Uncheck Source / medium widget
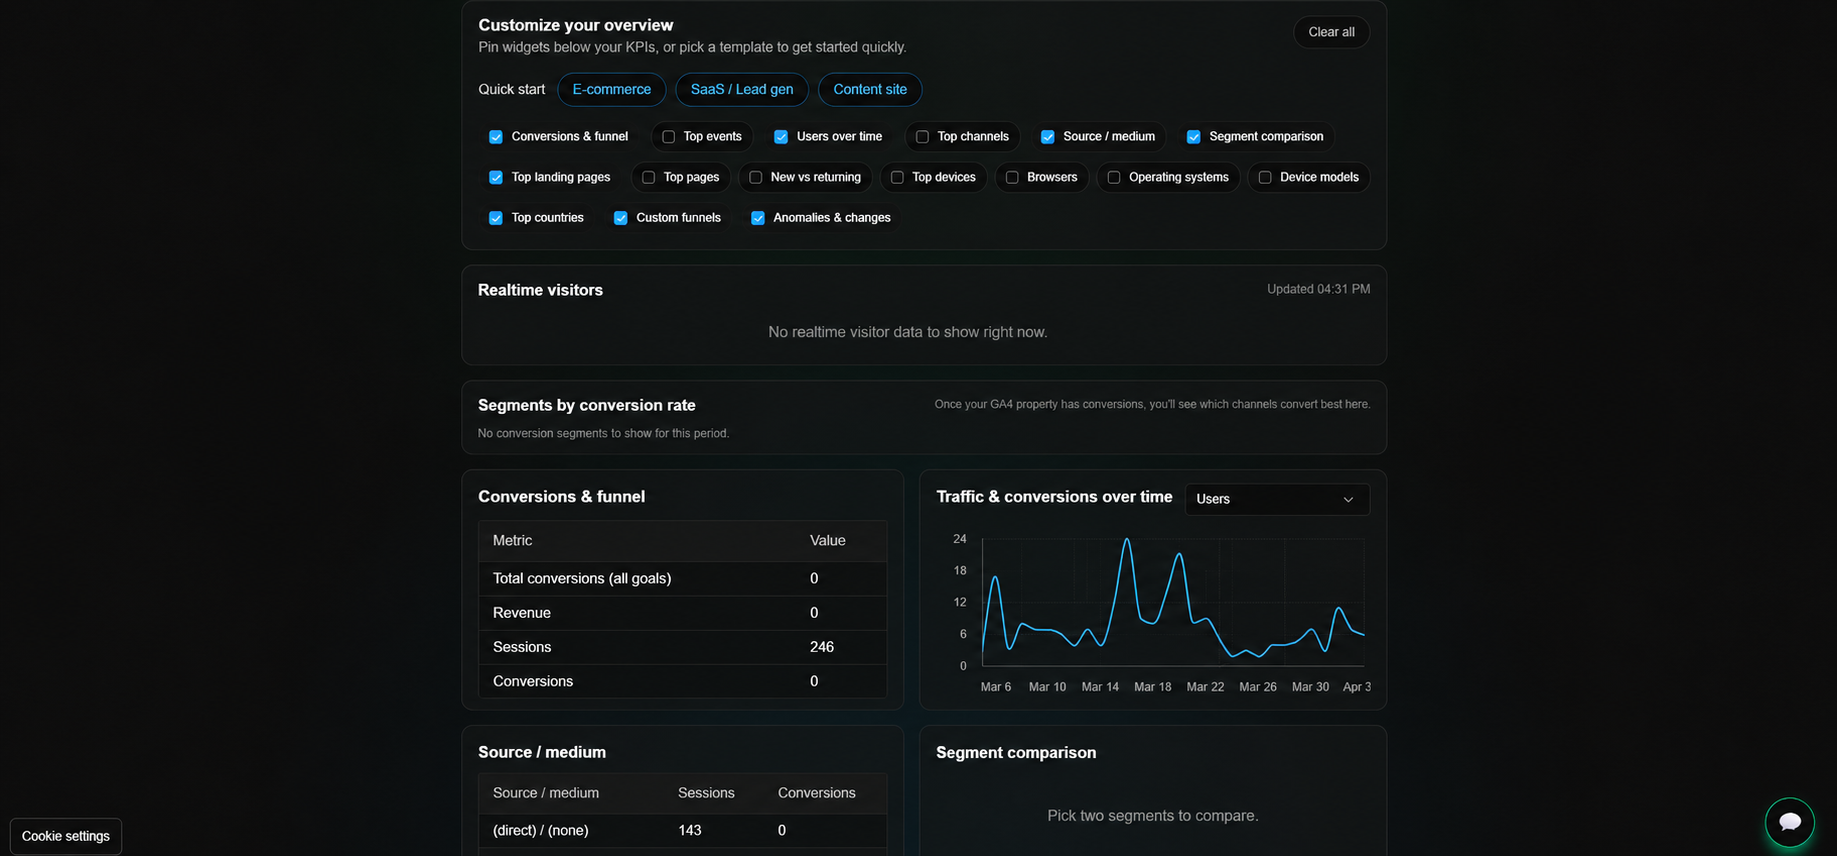Image resolution: width=1837 pixels, height=856 pixels. 1048,137
